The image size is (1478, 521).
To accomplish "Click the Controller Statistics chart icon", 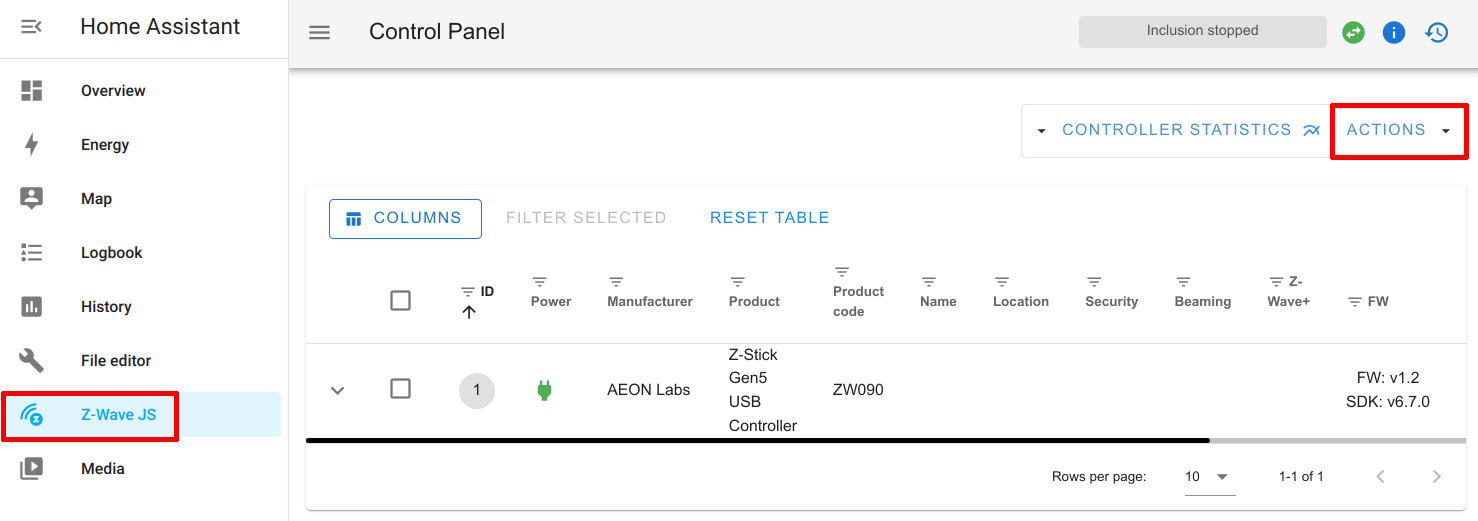I will click(x=1311, y=130).
